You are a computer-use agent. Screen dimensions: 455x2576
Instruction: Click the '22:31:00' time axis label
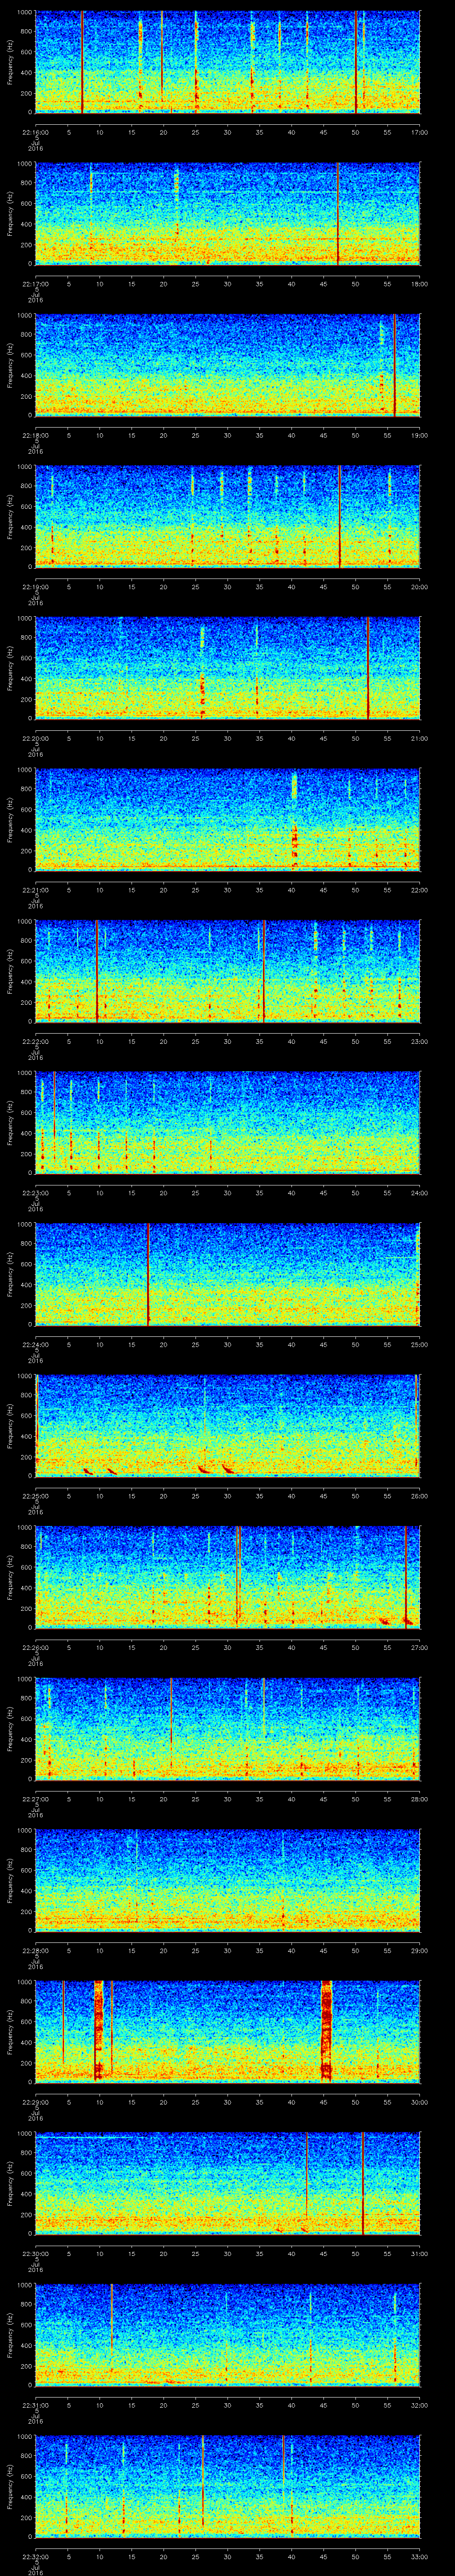pos(36,2405)
